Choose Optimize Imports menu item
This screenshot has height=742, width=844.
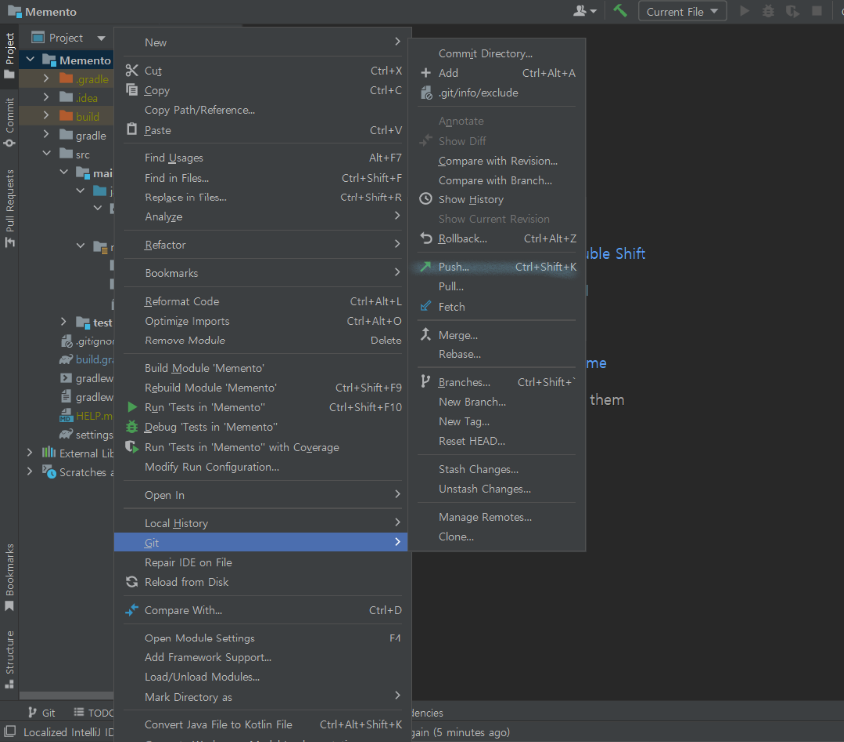[263, 321]
